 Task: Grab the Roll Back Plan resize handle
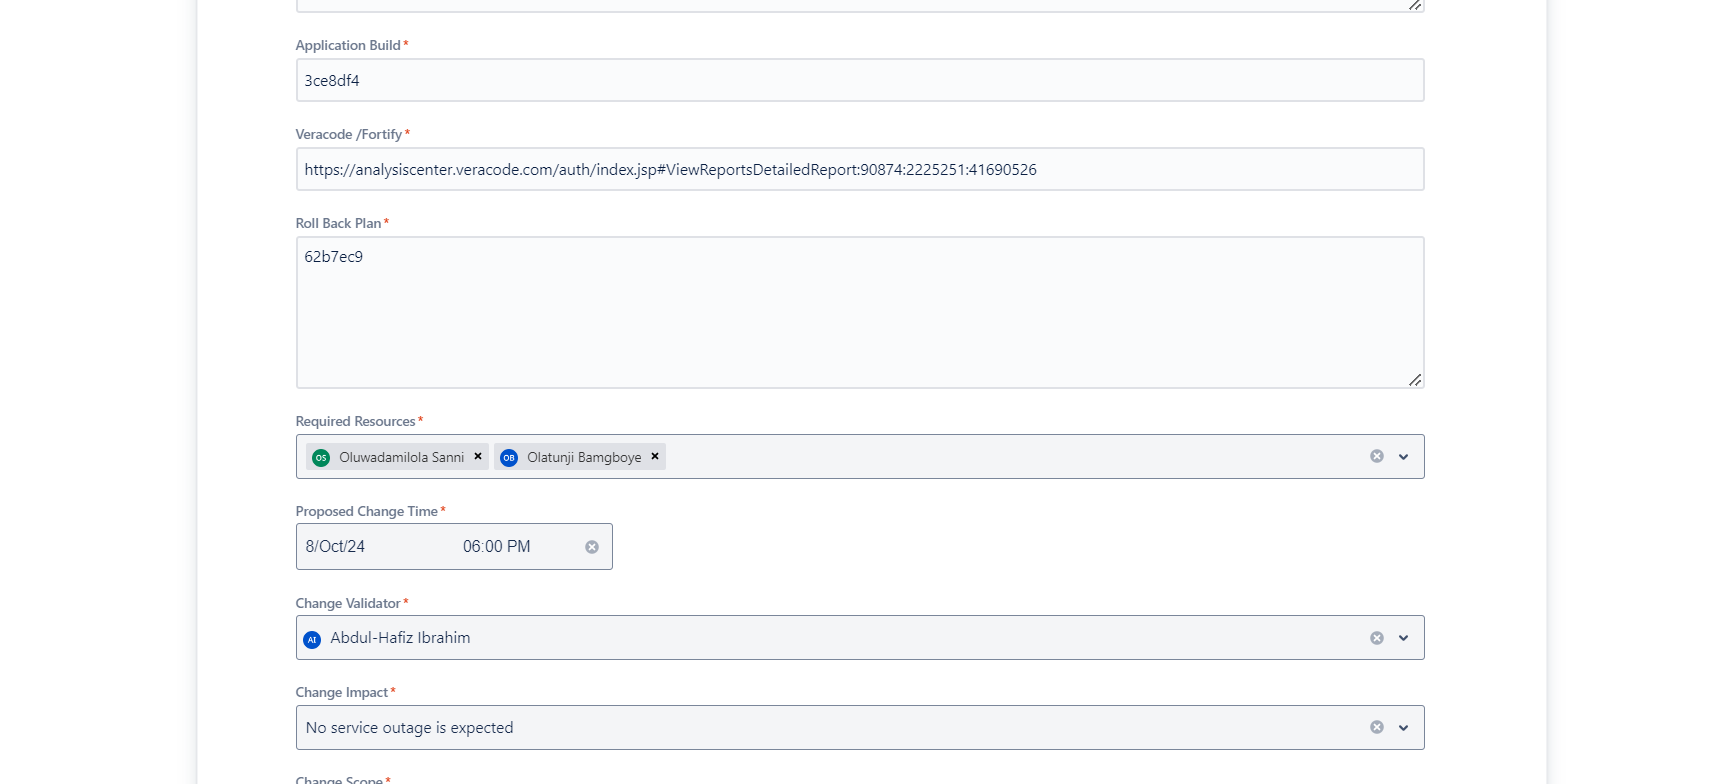[x=1415, y=380]
